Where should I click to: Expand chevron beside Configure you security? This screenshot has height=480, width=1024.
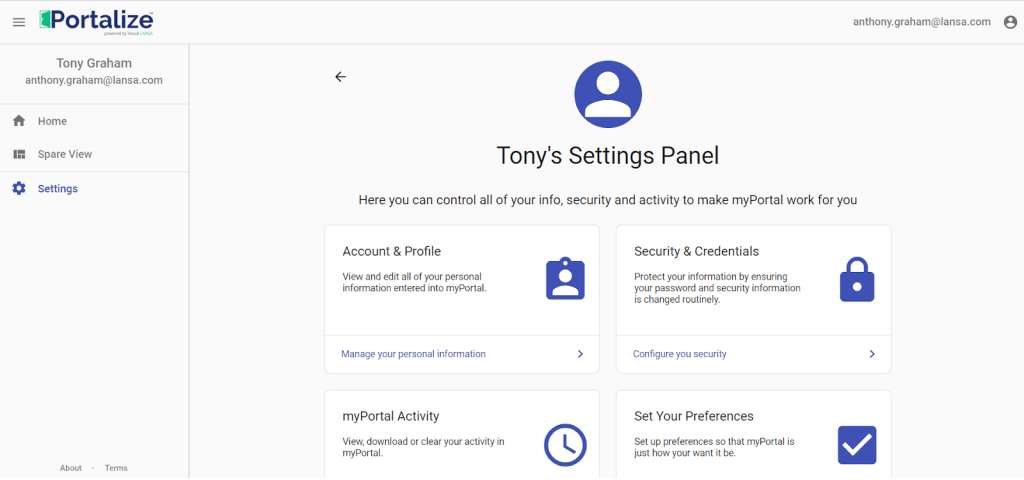pyautogui.click(x=872, y=354)
